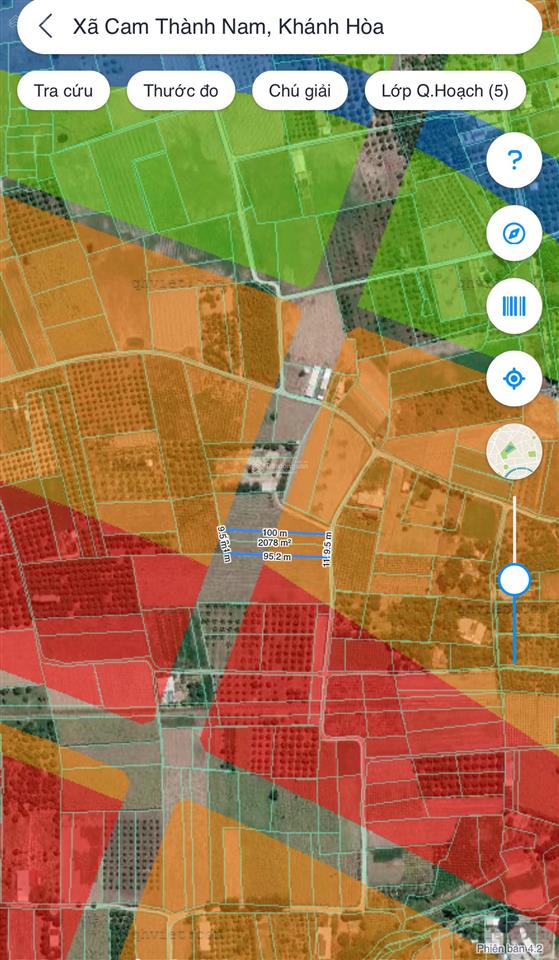Open the help question mark button
Image resolution: width=559 pixels, height=960 pixels.
pyautogui.click(x=514, y=160)
